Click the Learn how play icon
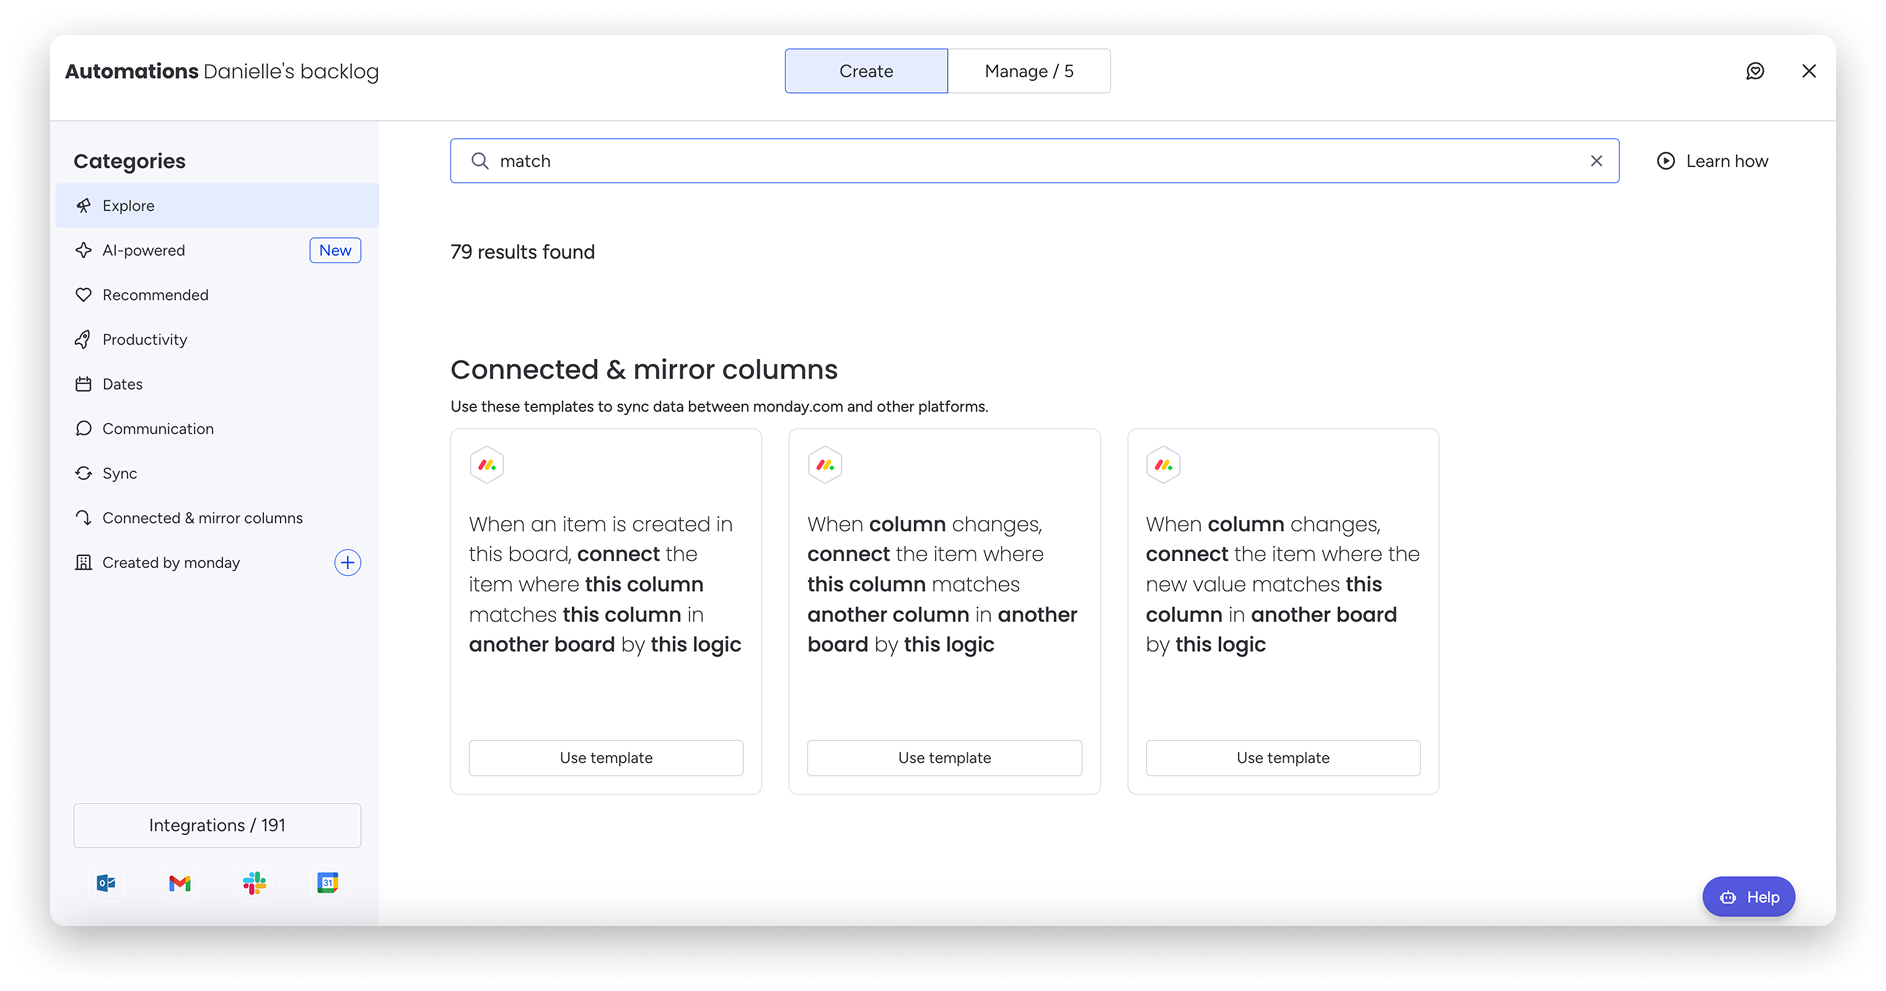 click(x=1666, y=161)
